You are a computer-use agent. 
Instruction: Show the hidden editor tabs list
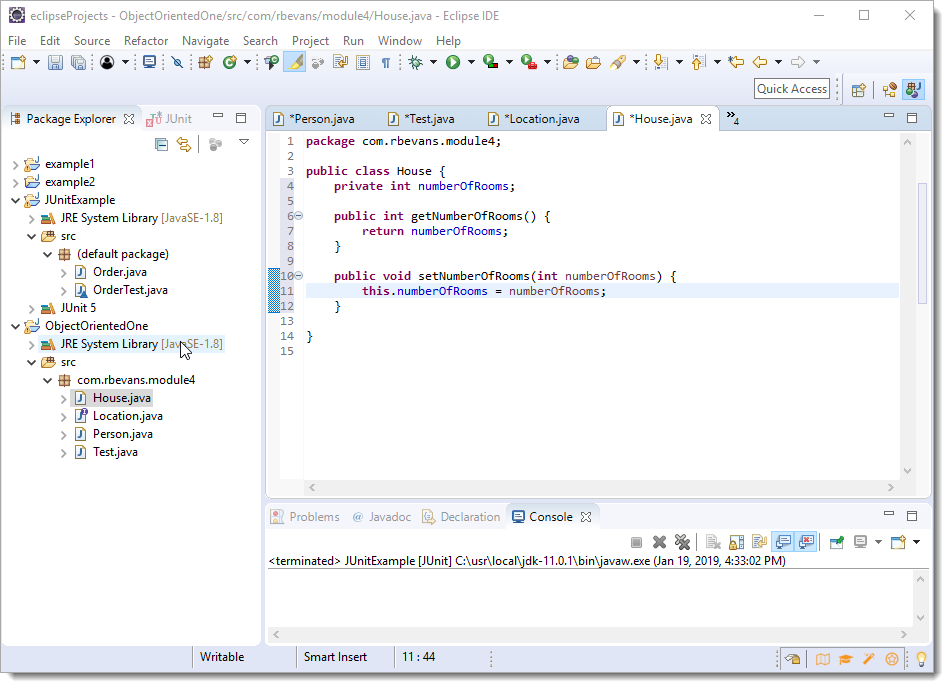coord(732,118)
